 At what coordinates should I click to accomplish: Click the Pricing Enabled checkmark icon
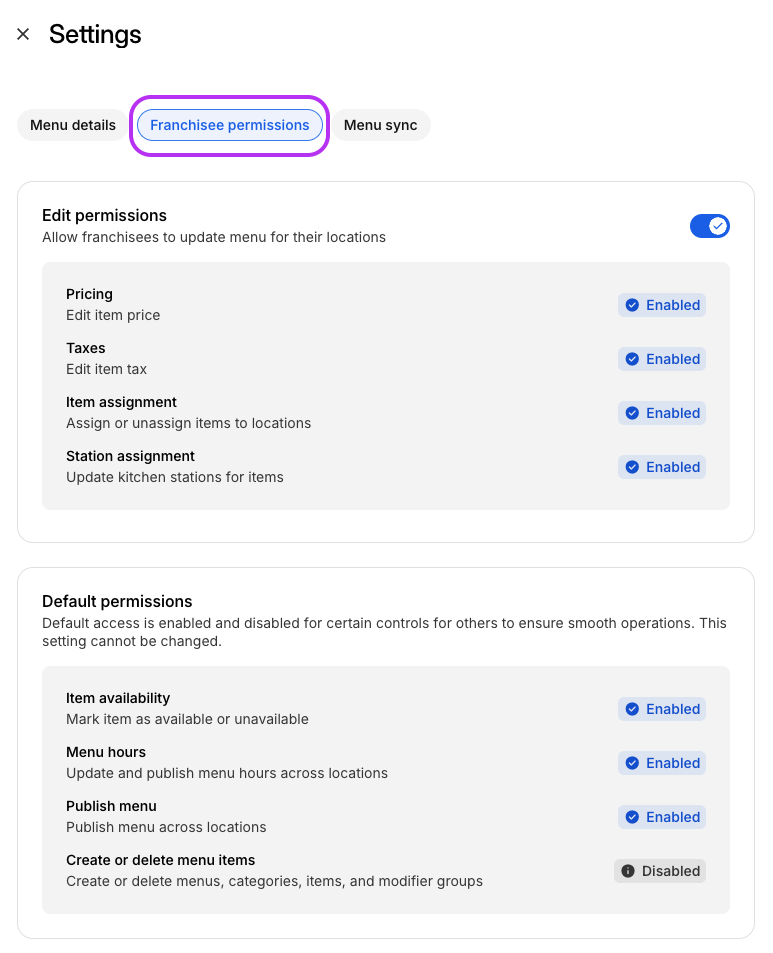point(632,305)
